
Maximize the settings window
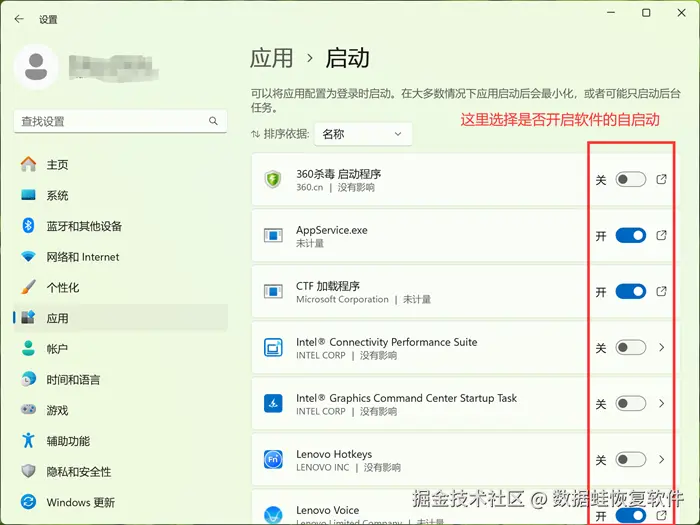(646, 12)
